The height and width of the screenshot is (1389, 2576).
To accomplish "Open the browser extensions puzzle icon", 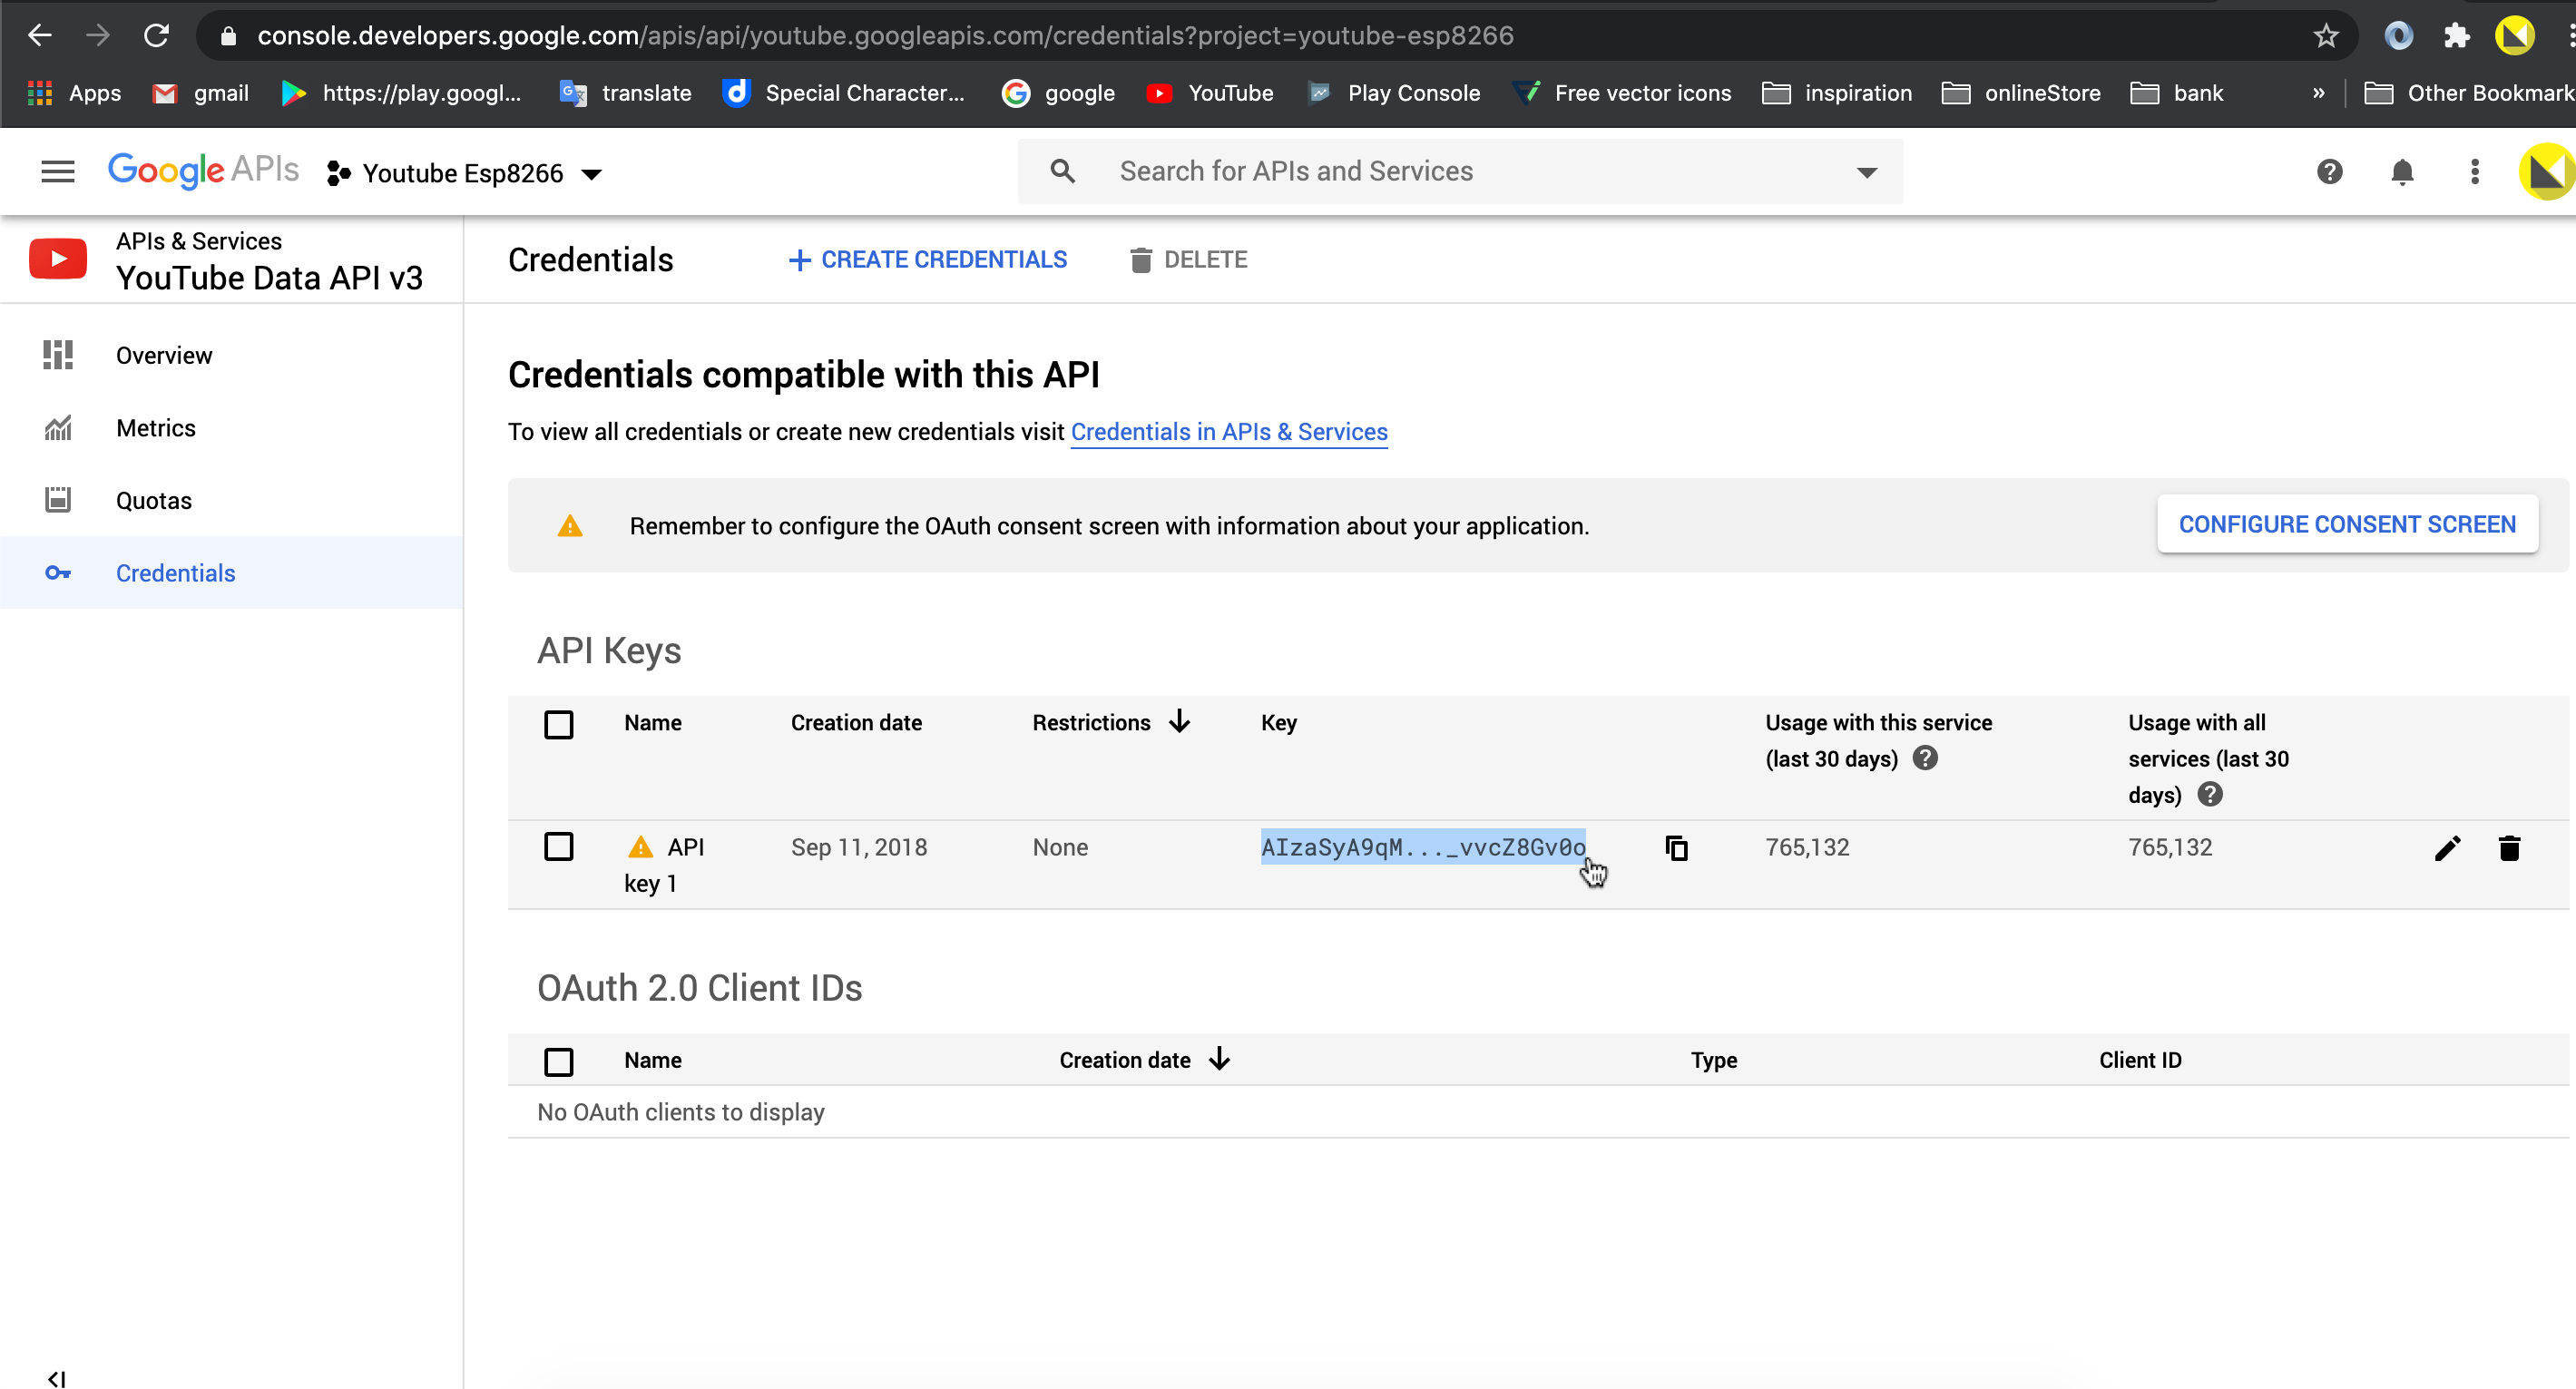I will [x=2456, y=36].
